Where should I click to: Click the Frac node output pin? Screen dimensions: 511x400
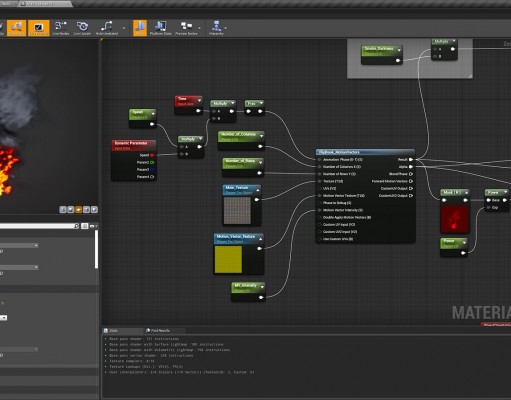click(x=260, y=111)
